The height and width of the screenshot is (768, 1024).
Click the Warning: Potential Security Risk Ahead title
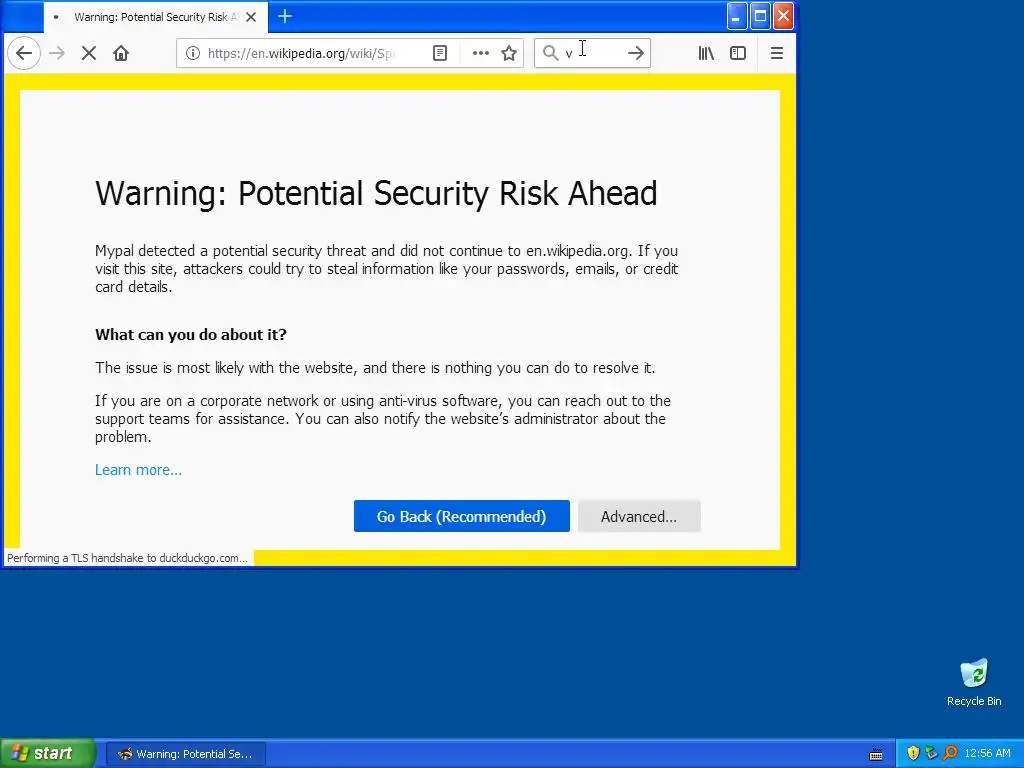(376, 193)
